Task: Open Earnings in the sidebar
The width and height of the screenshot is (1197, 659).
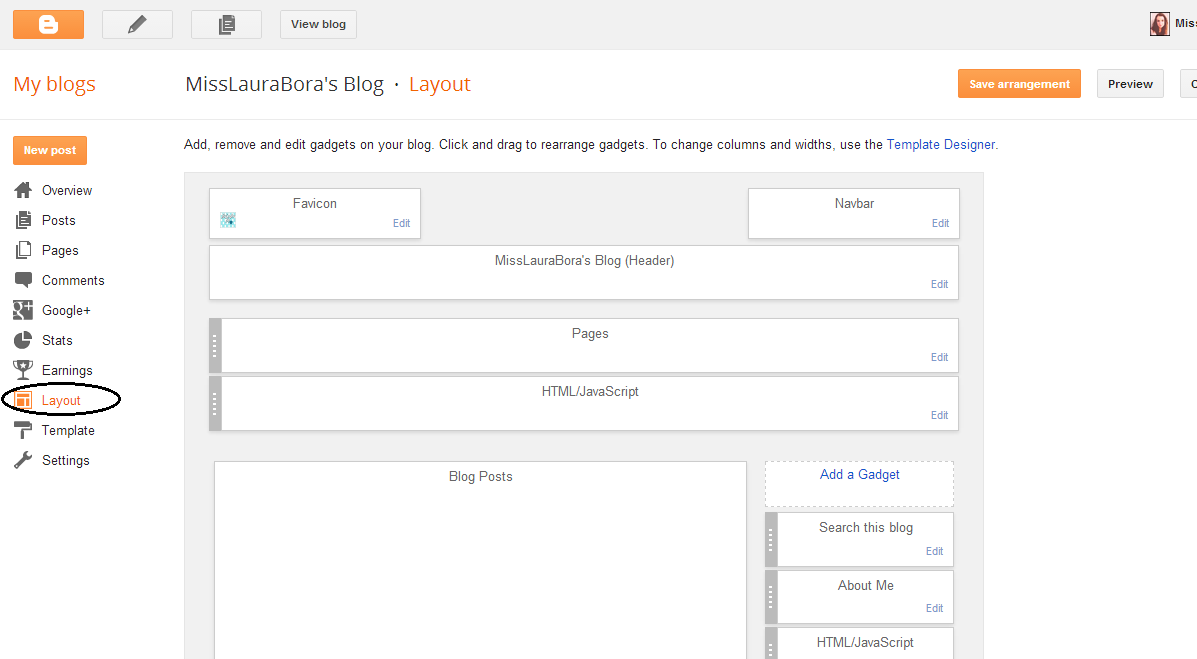Action: (x=67, y=370)
